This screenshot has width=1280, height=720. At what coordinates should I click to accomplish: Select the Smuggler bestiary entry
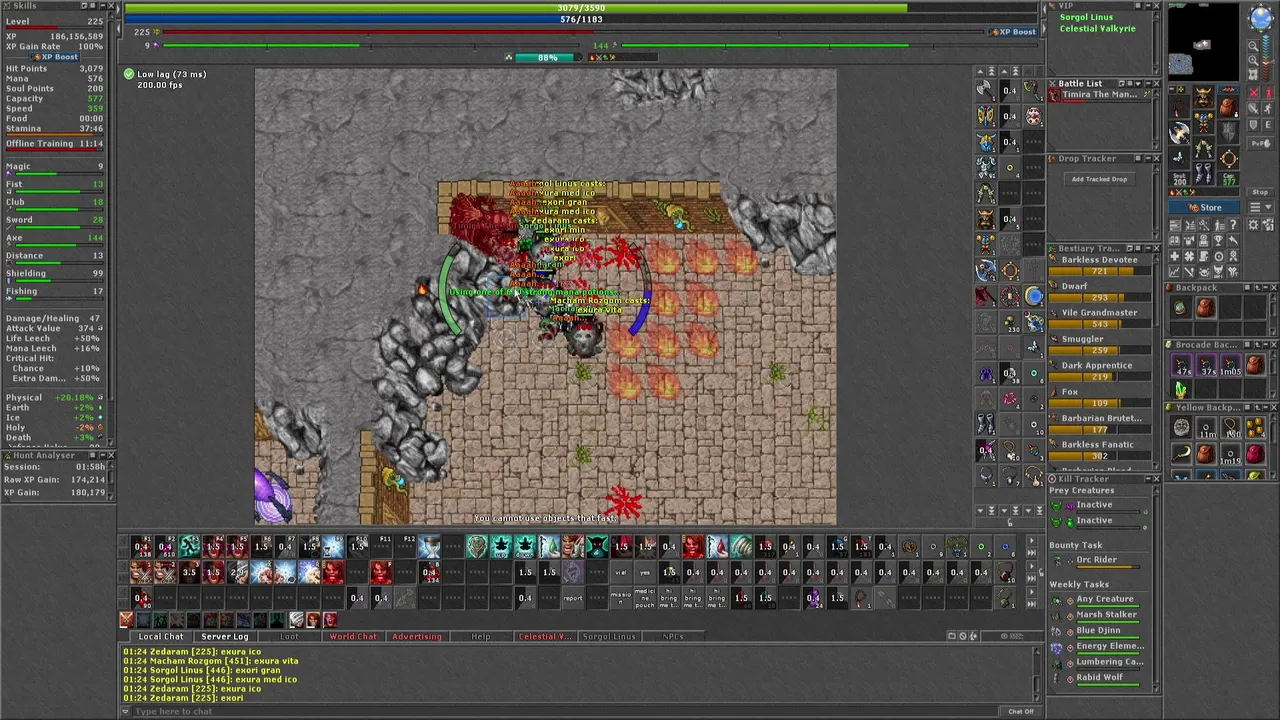(x=1099, y=344)
